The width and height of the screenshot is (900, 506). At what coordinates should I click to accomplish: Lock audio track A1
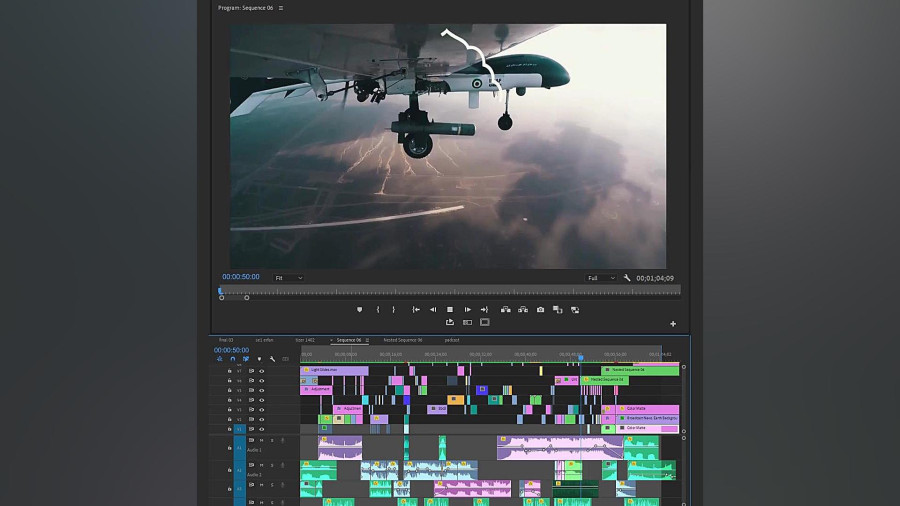[230, 448]
